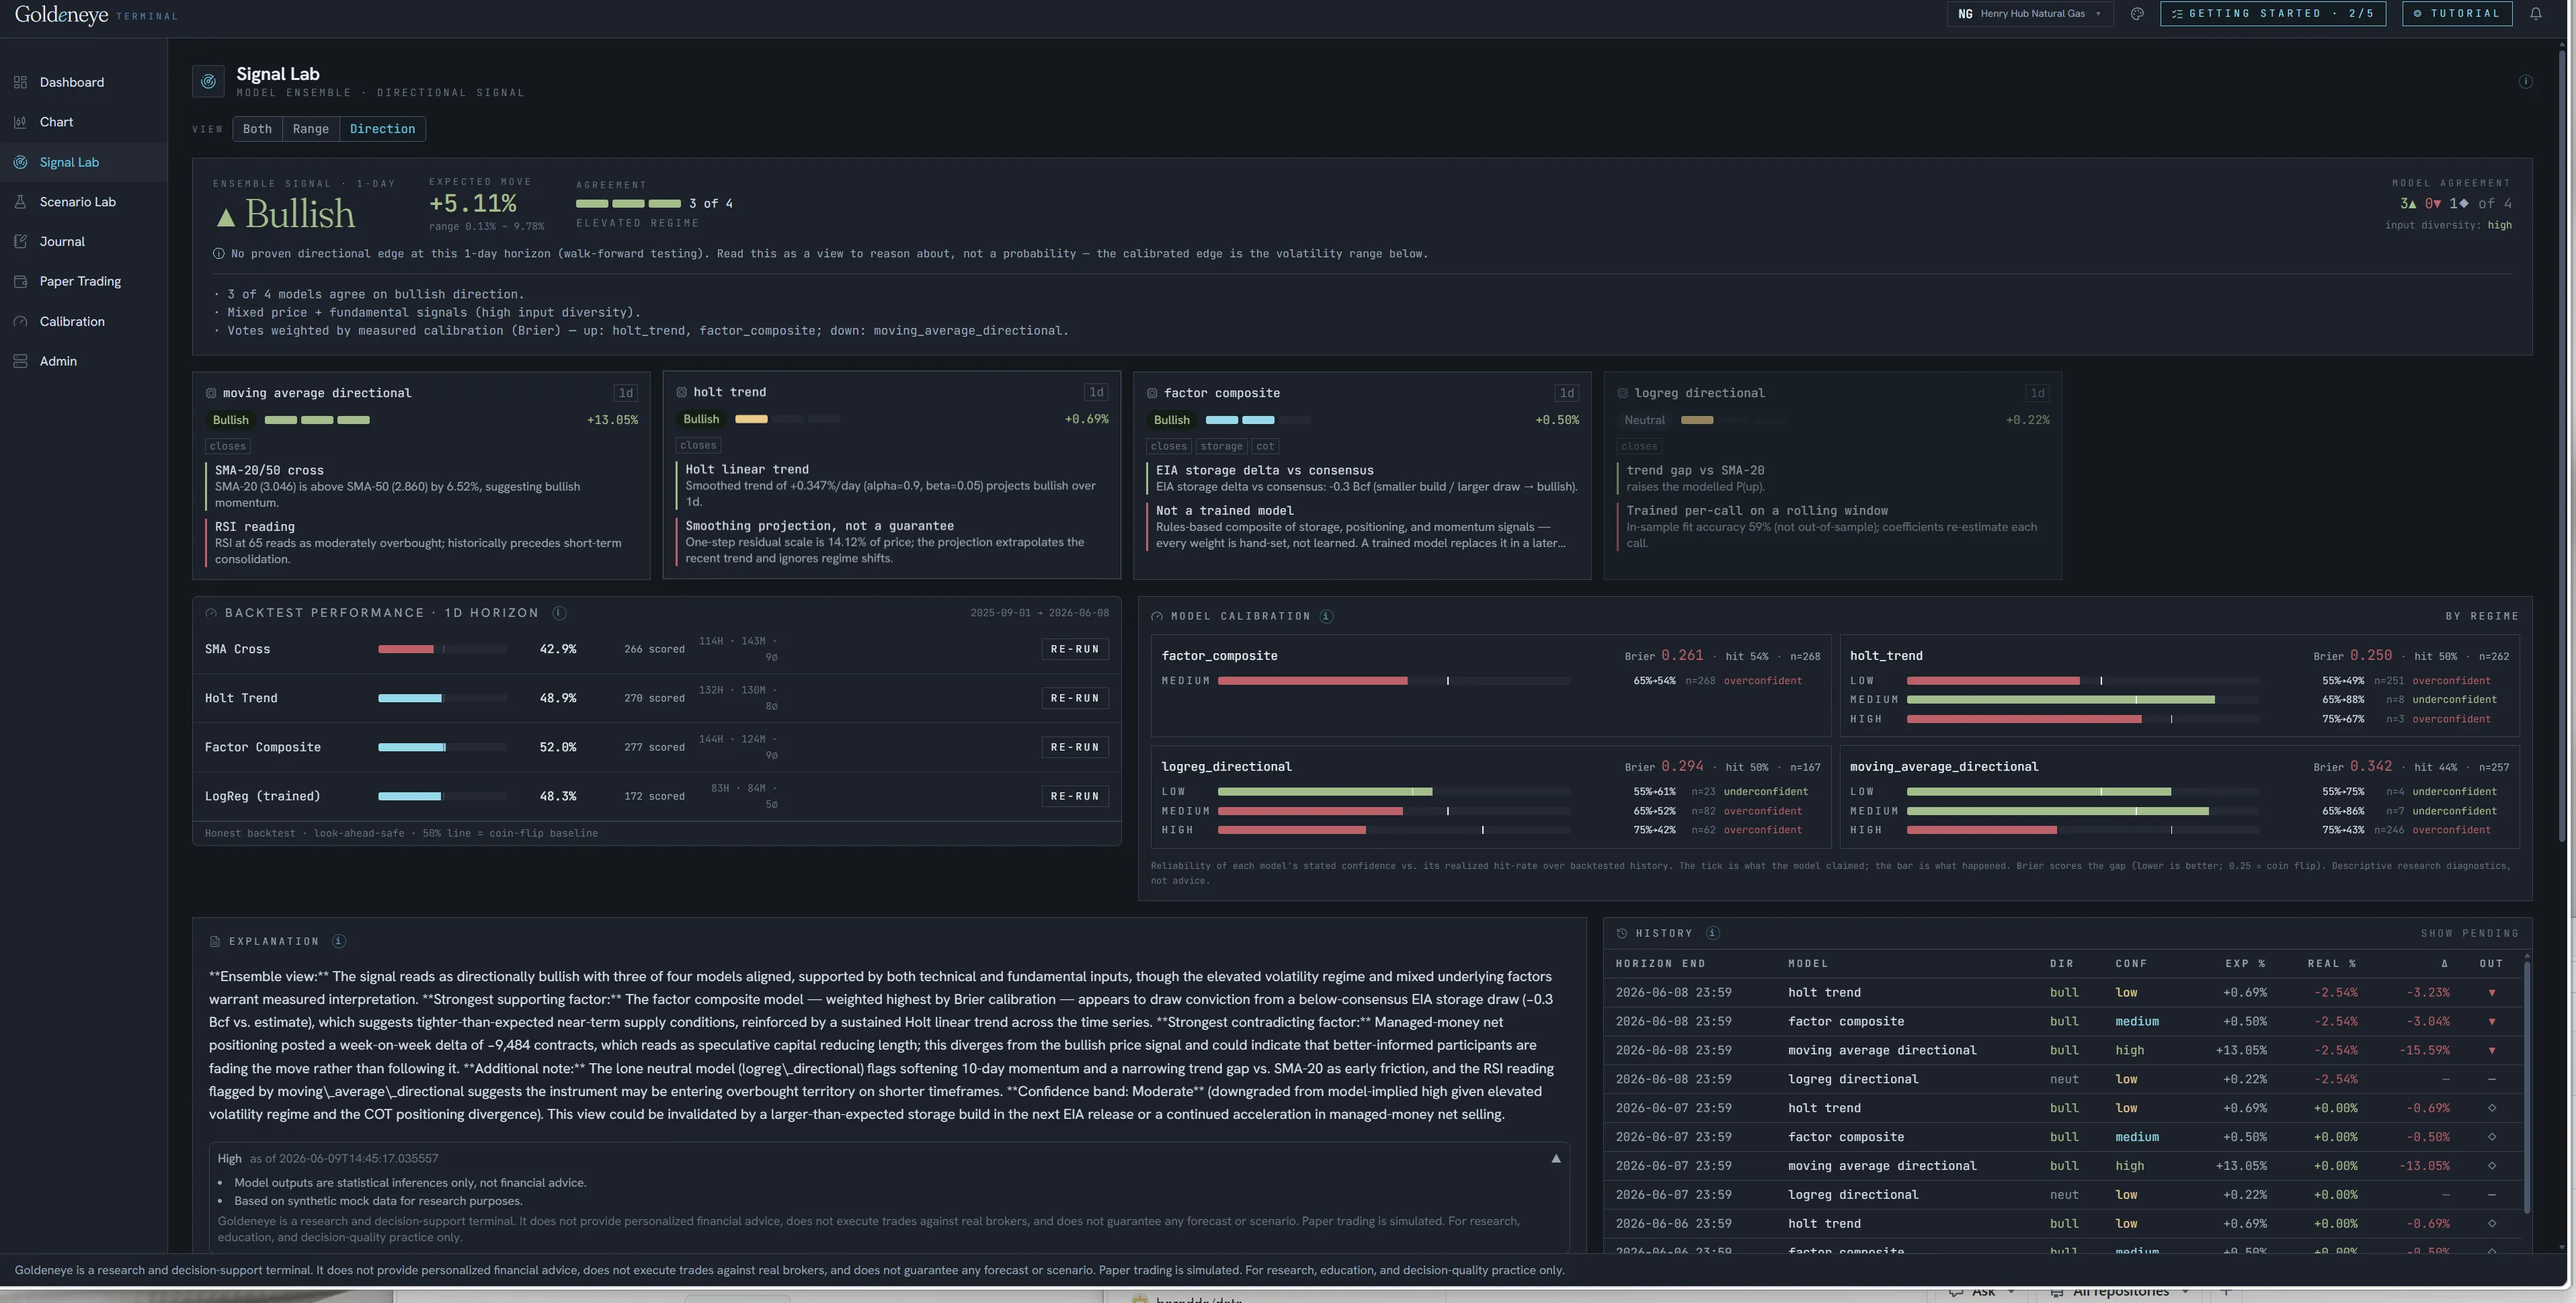
Task: Select Scenario Lab flask icon
Action: pos(20,202)
